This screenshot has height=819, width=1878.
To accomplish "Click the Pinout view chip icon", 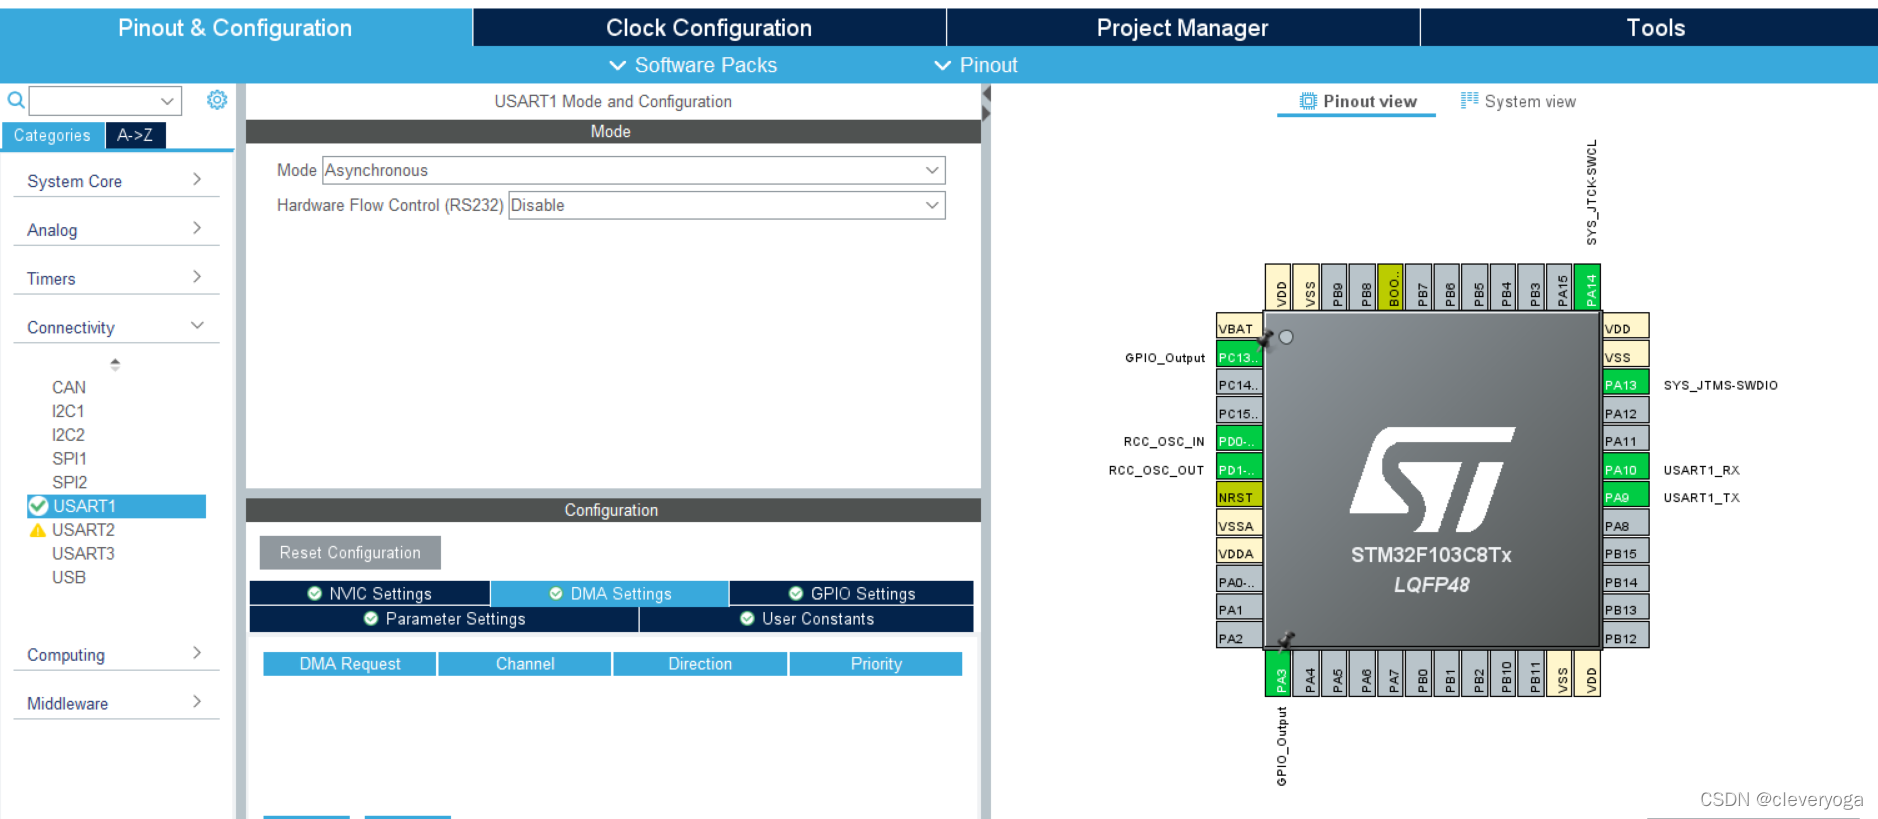I will pos(1308,101).
